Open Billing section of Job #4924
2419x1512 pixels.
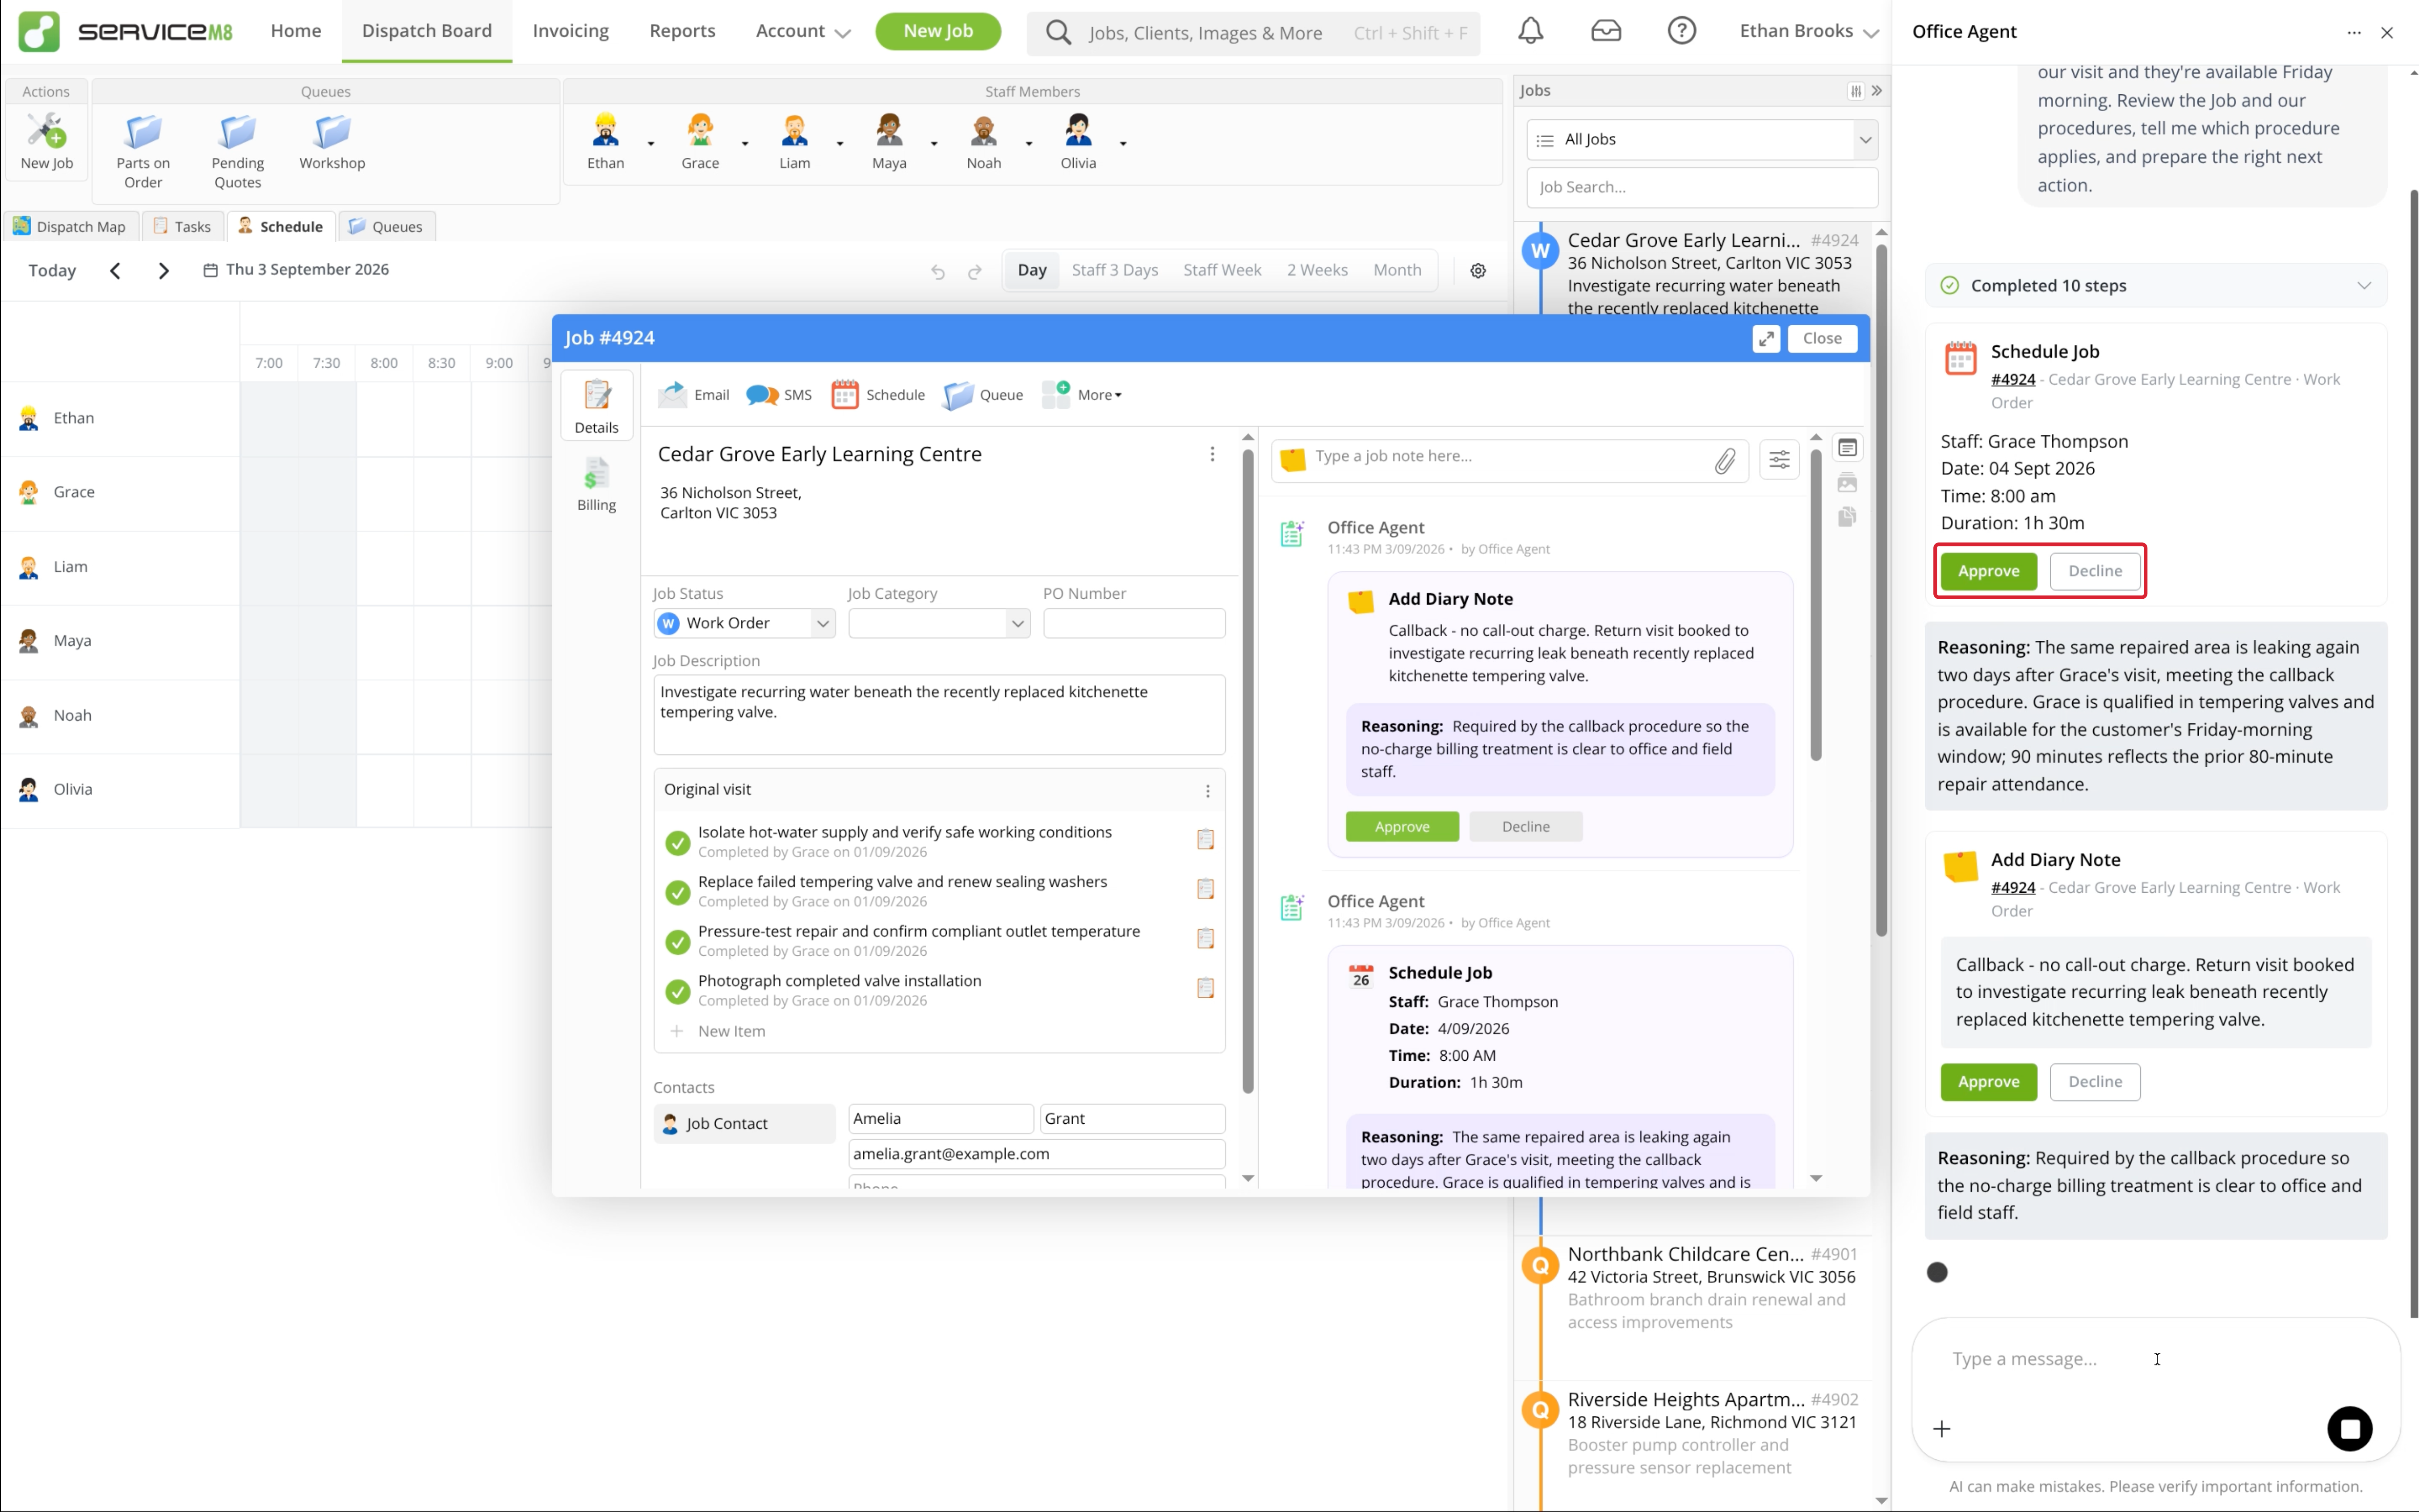(596, 484)
